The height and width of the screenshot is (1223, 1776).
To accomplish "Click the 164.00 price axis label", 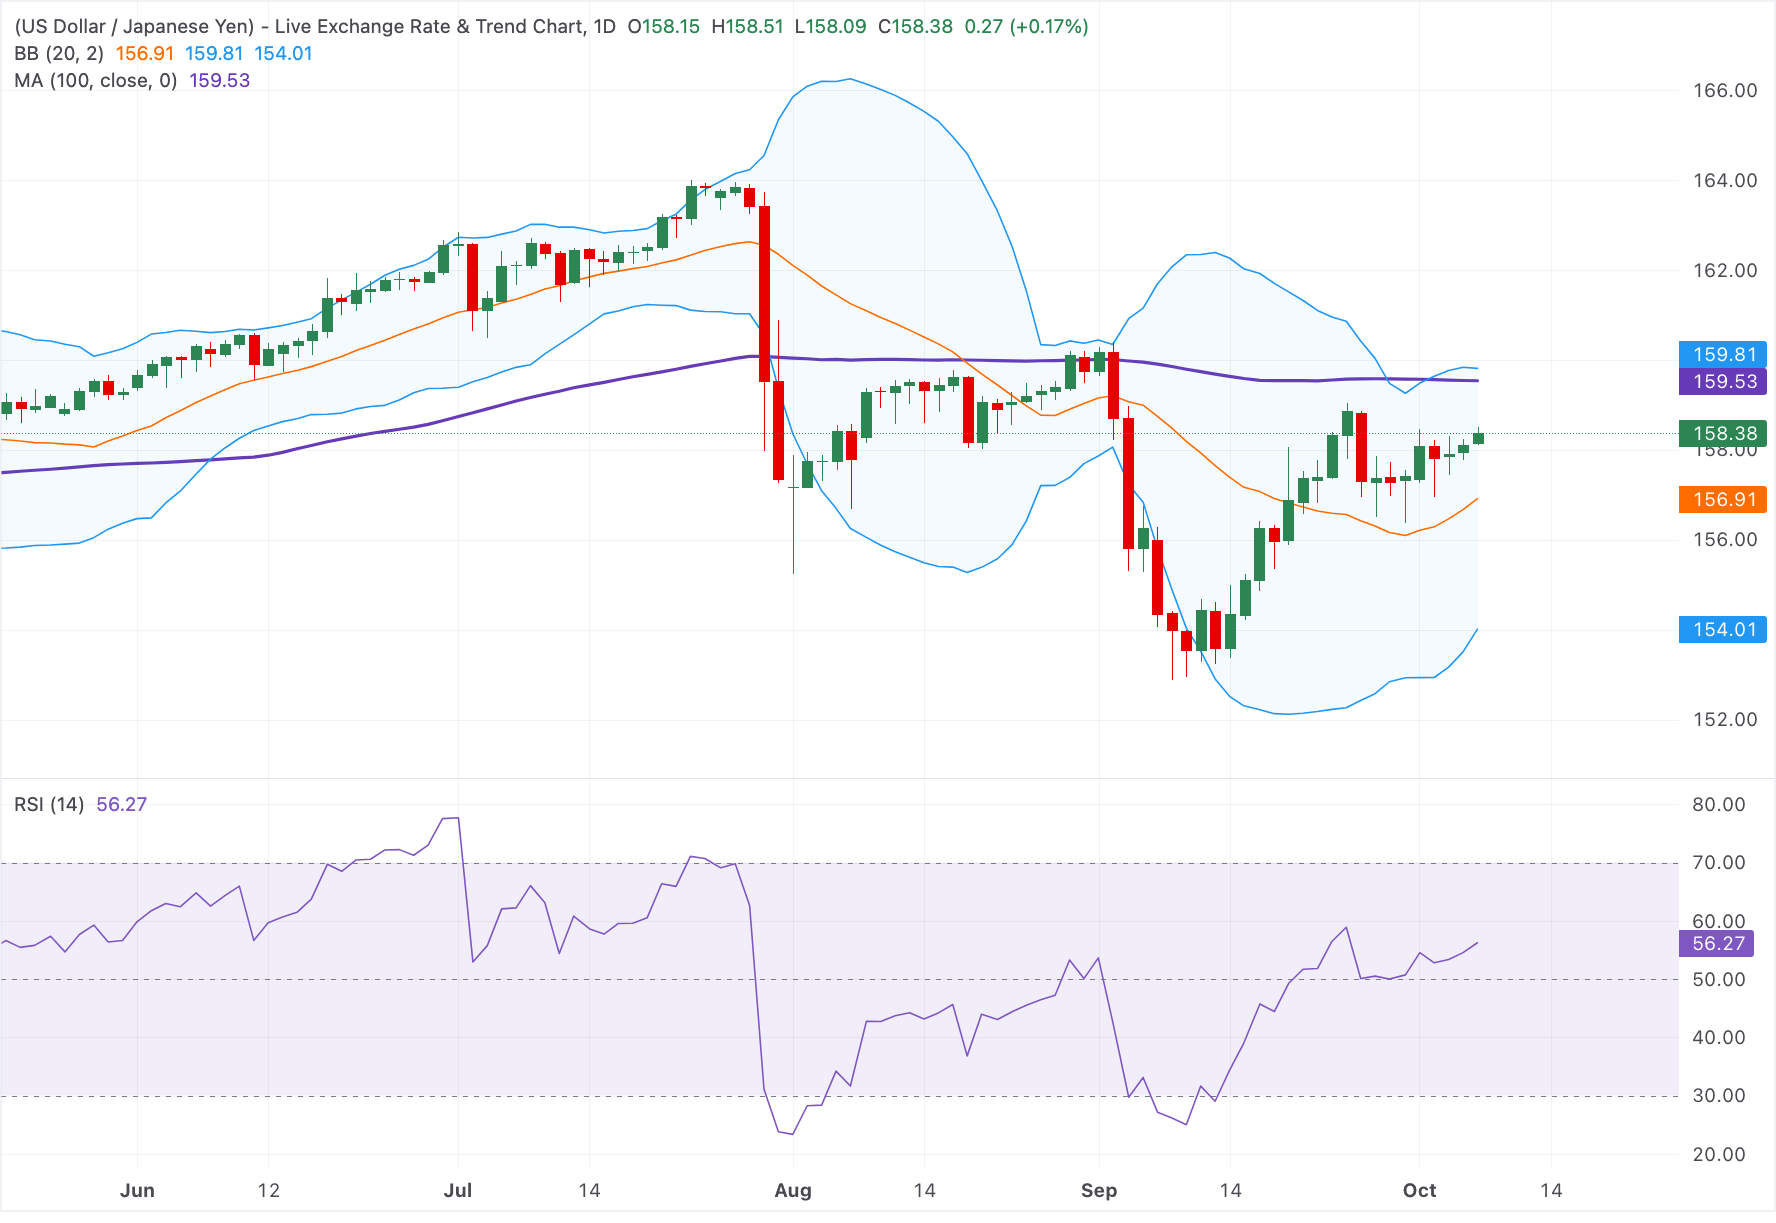I will tap(1725, 180).
